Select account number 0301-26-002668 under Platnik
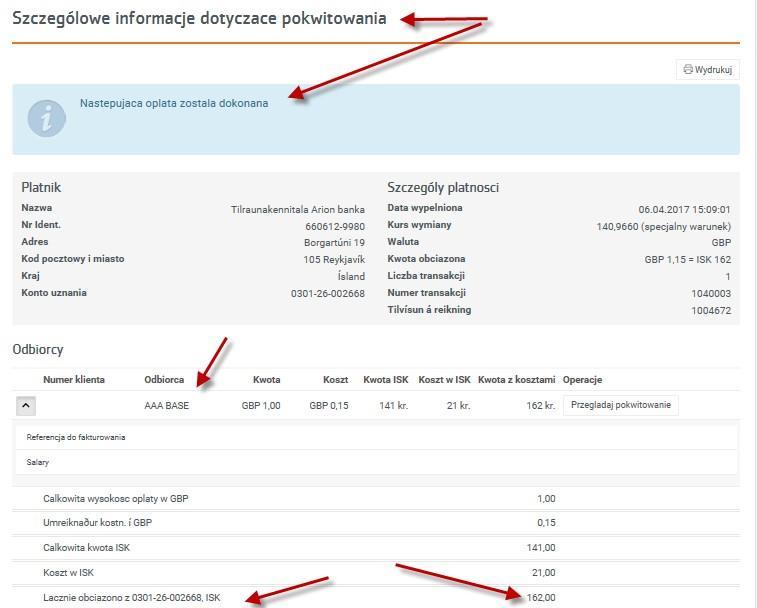757x608 pixels. [328, 294]
